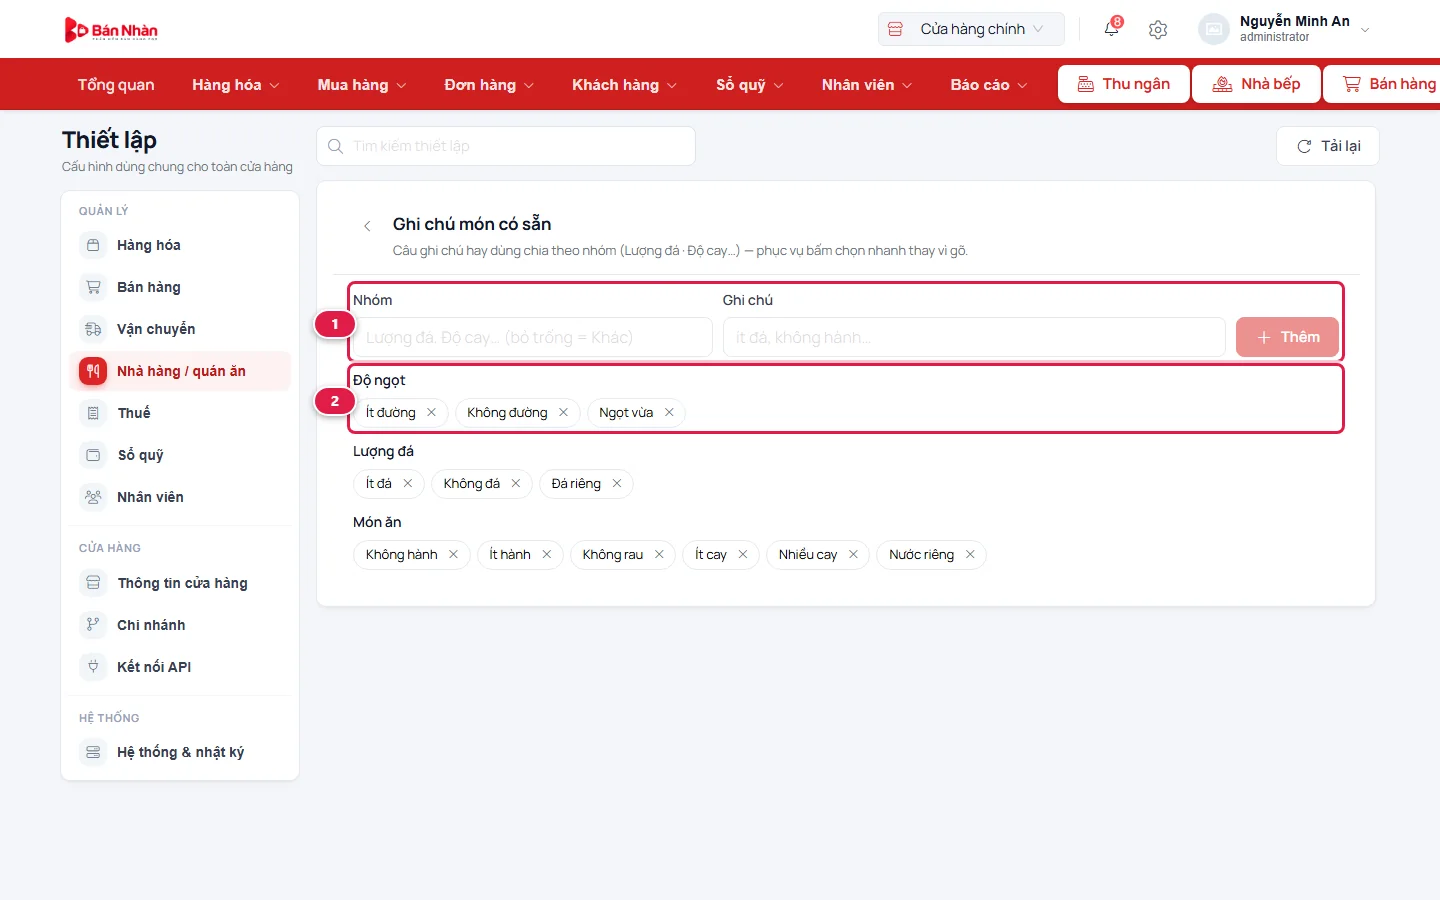Expand the Đơn hàng navigation menu
The width and height of the screenshot is (1440, 900).
[489, 85]
